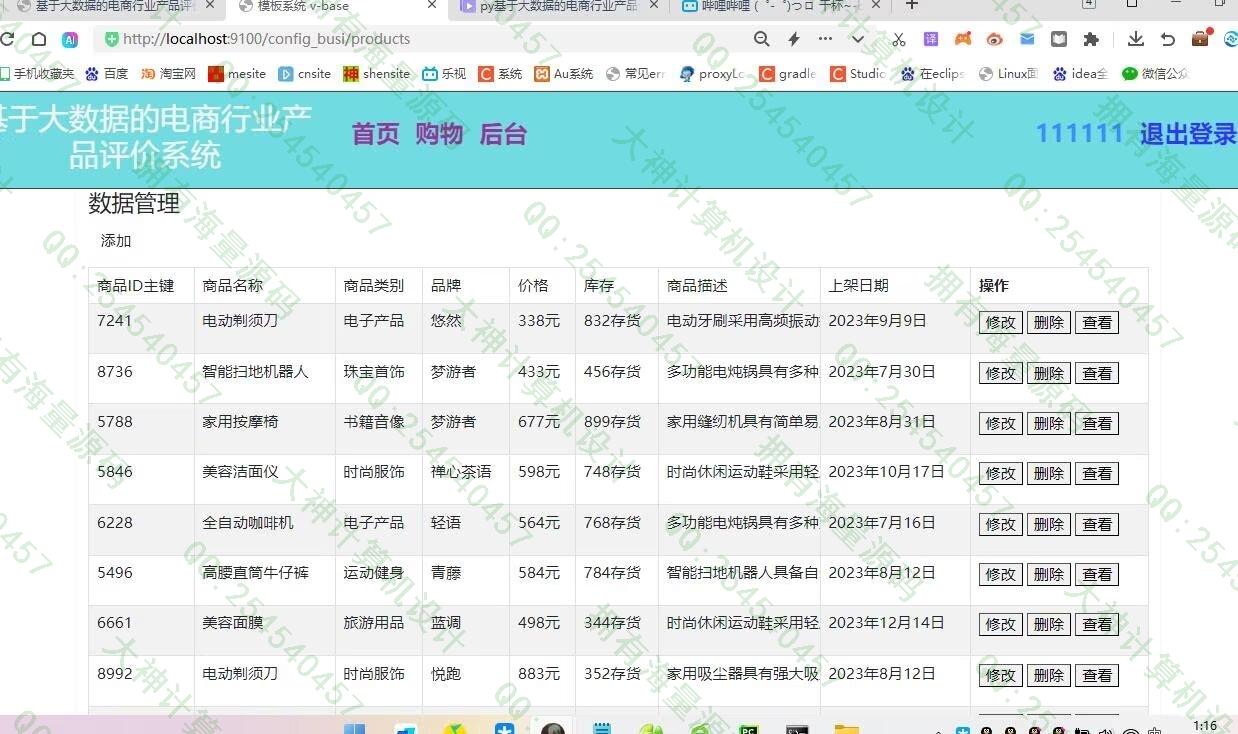Open the 手机收藏夹 bookmark
The image size is (1238, 734).
coord(37,73)
